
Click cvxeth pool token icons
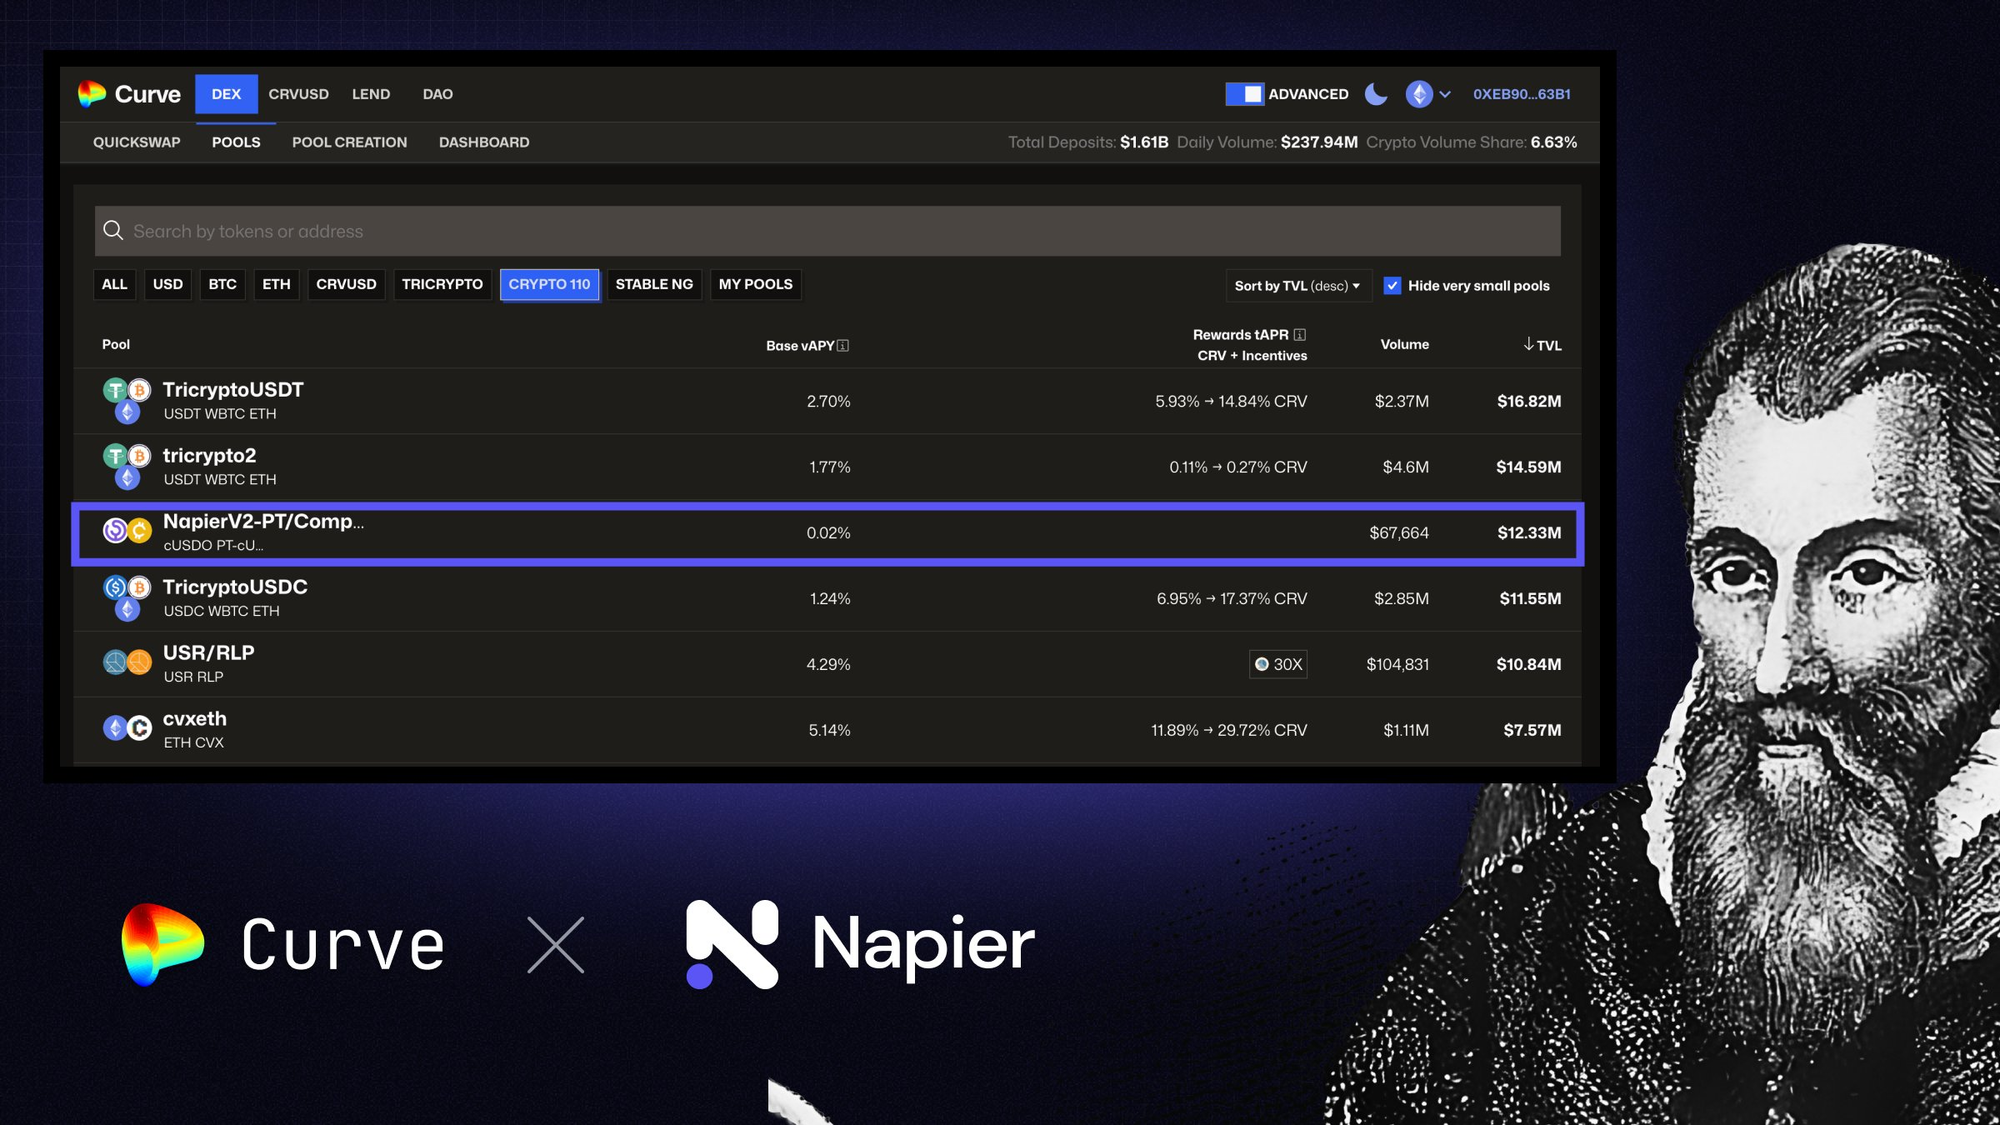[127, 728]
